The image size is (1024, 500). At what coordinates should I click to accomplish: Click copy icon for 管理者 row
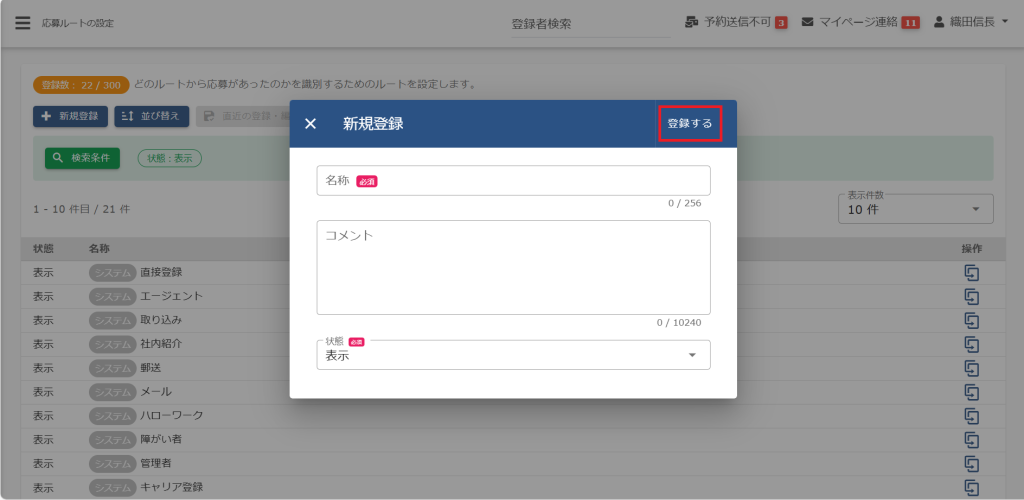[971, 463]
